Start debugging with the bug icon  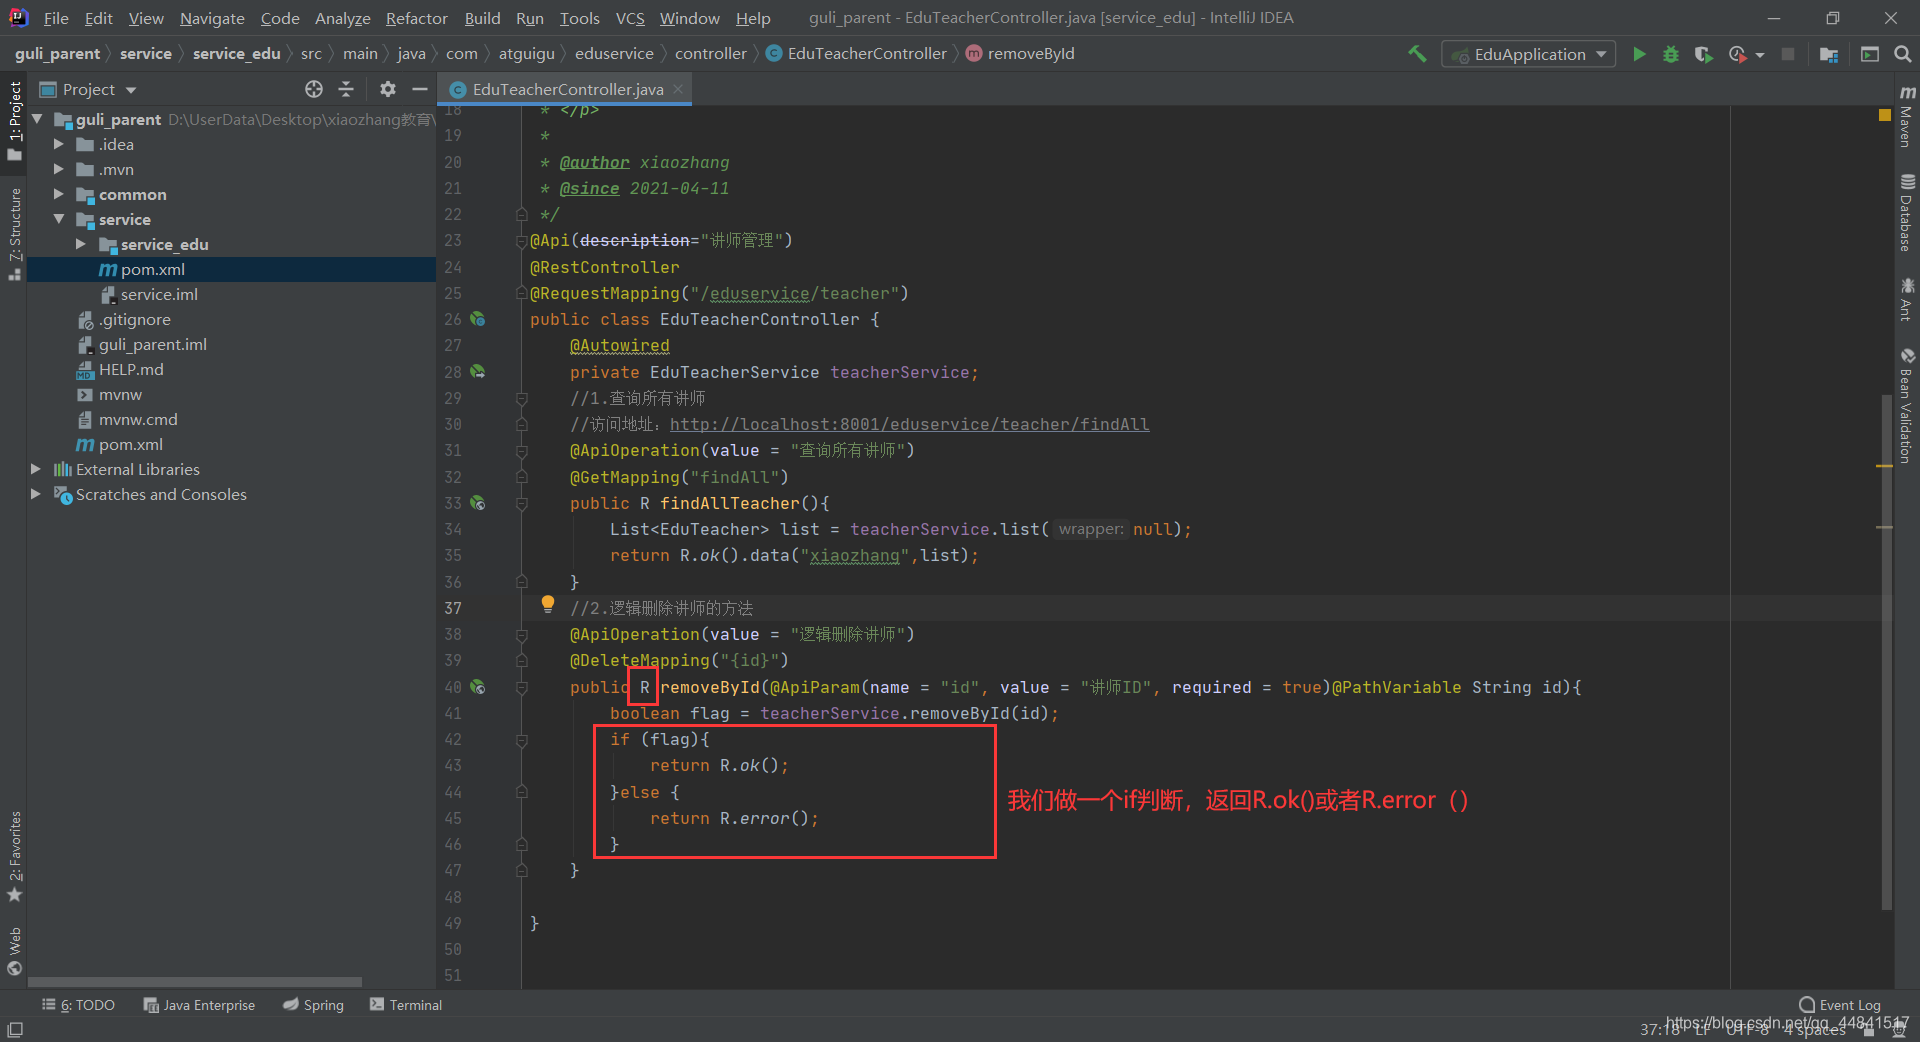[x=1671, y=54]
